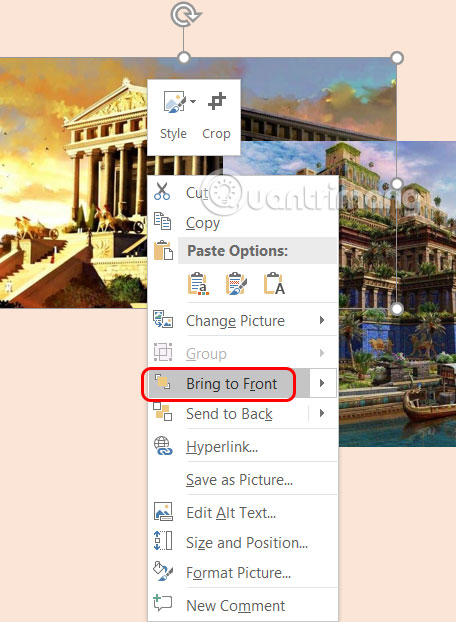Click the Crop label in mini toolbar
The height and width of the screenshot is (622, 456).
click(216, 134)
